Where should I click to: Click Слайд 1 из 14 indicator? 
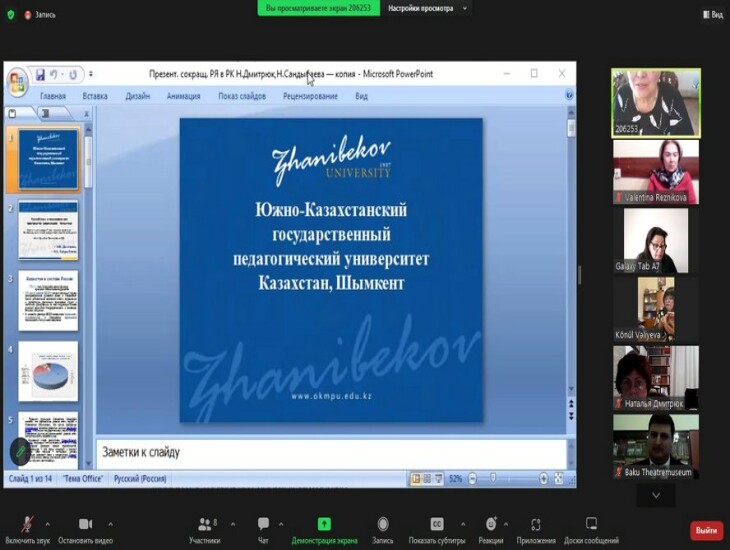[30, 479]
